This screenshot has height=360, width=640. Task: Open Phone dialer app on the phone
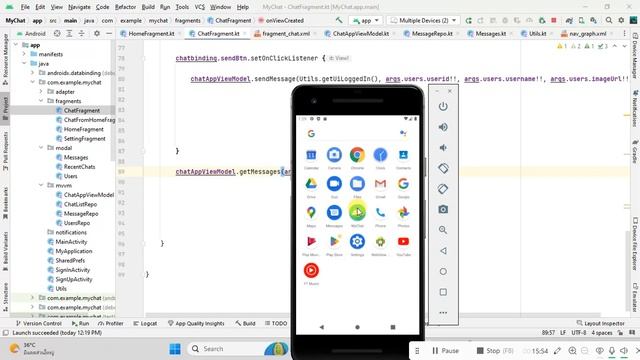pos(380,213)
